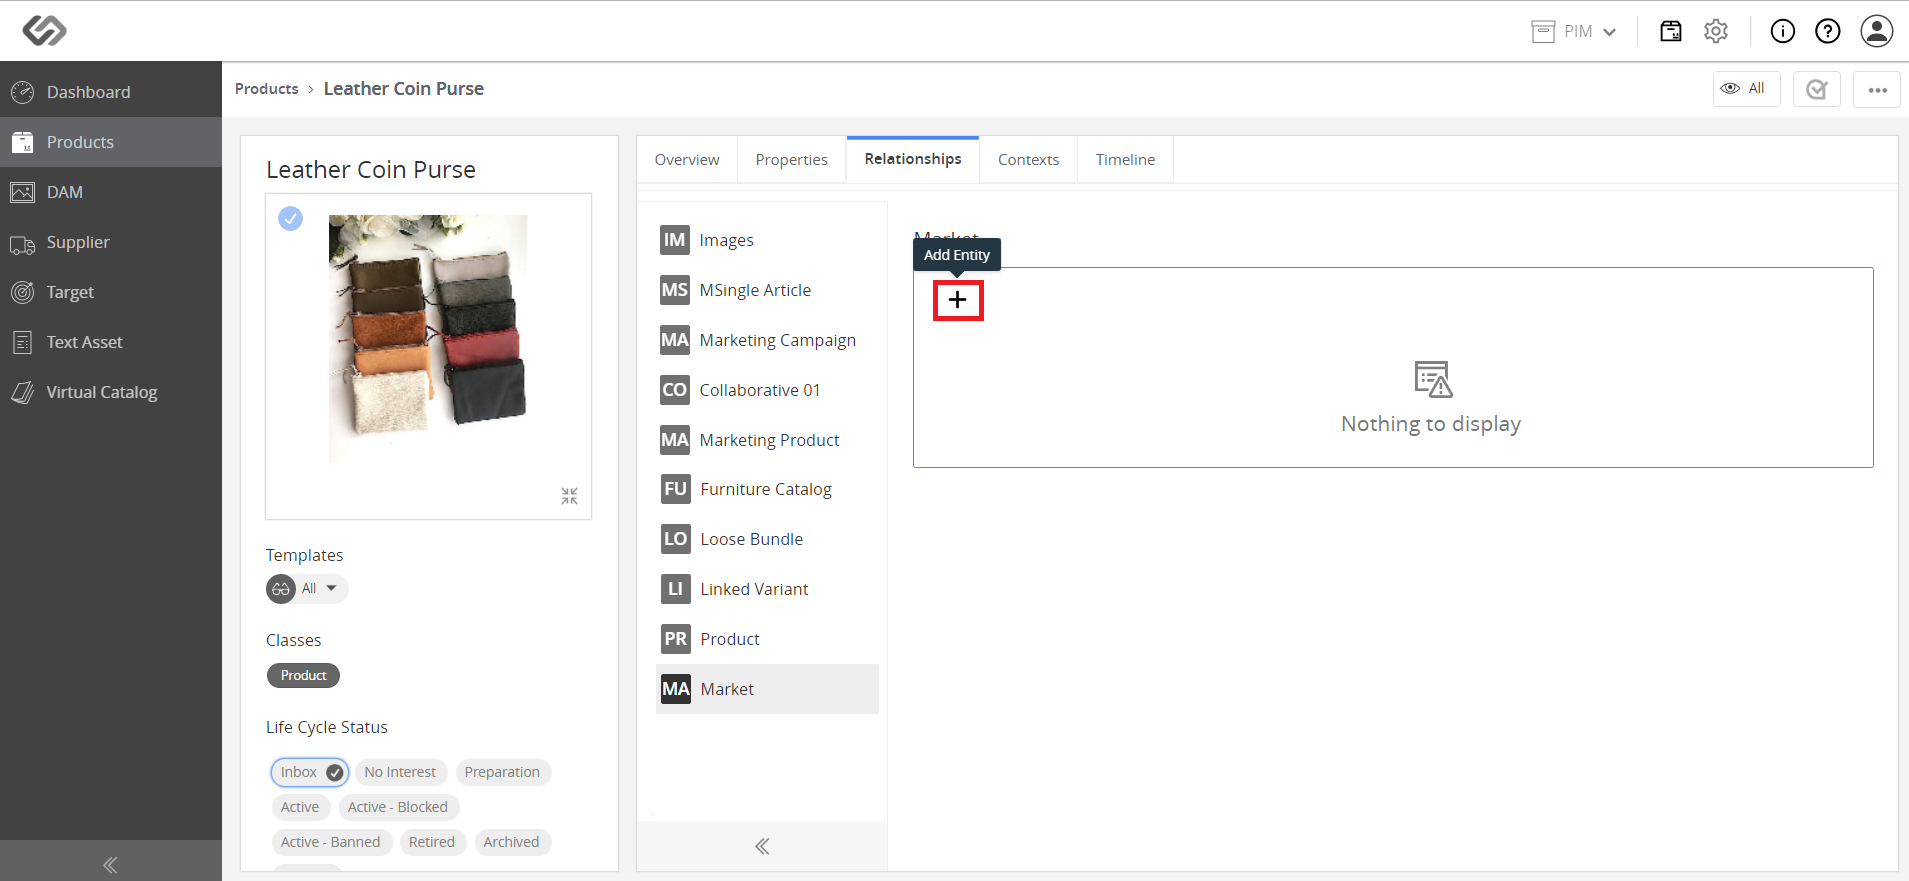Viewport: 1909px width, 881px height.
Task: Click the plus Add Entity button
Action: pos(958,300)
